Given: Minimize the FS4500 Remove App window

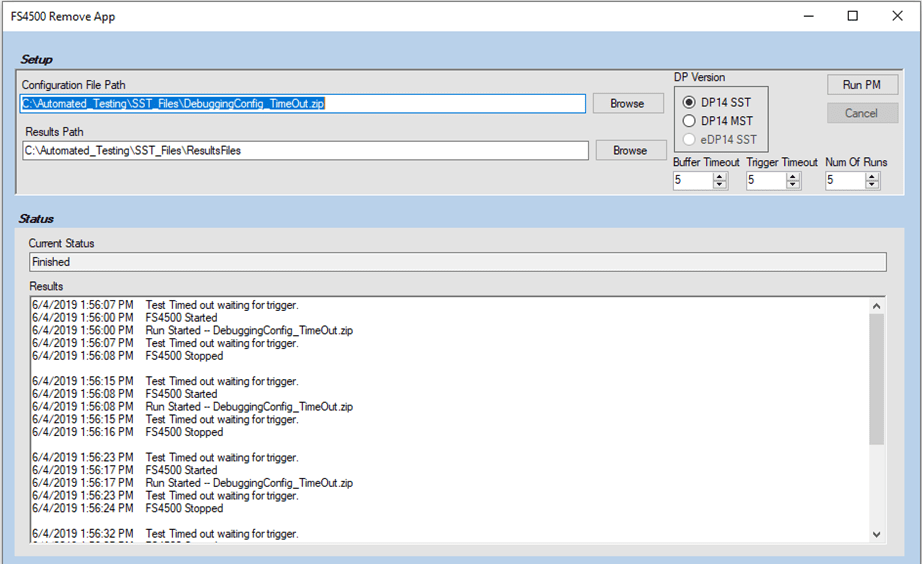Looking at the screenshot, I should [809, 16].
